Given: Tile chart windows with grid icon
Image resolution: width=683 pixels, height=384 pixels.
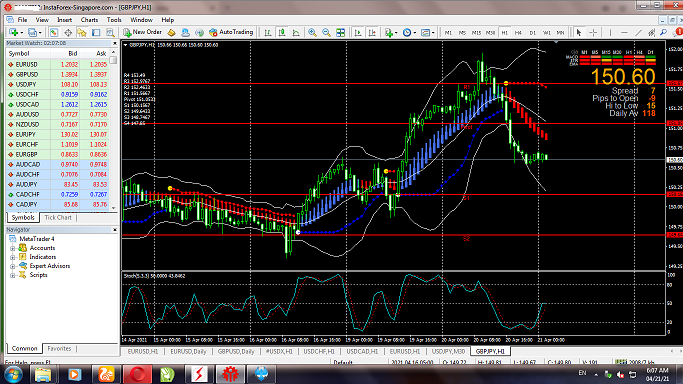Looking at the screenshot, I should [341, 33].
